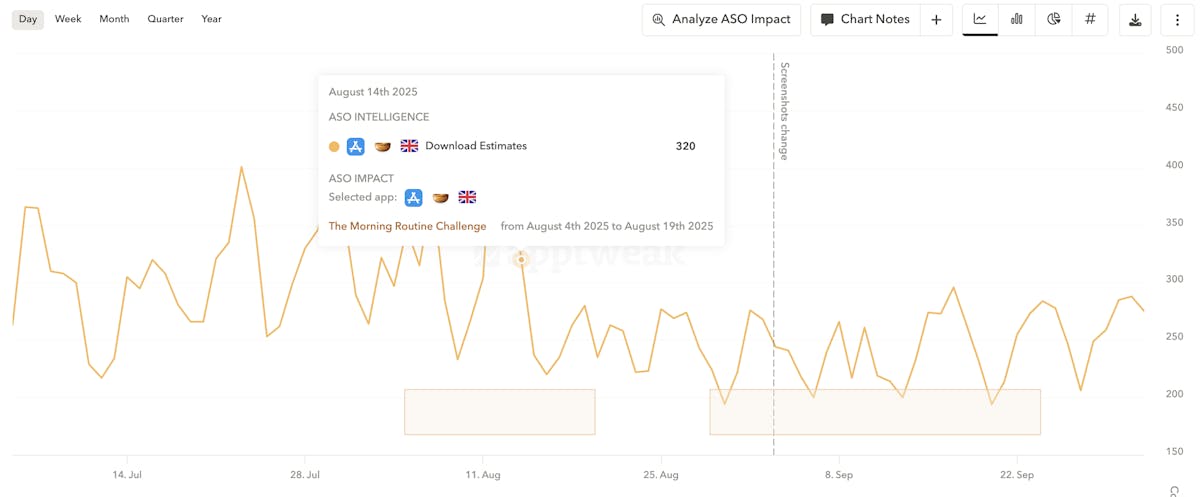
Task: Download the chart data
Action: pyautogui.click(x=1135, y=20)
